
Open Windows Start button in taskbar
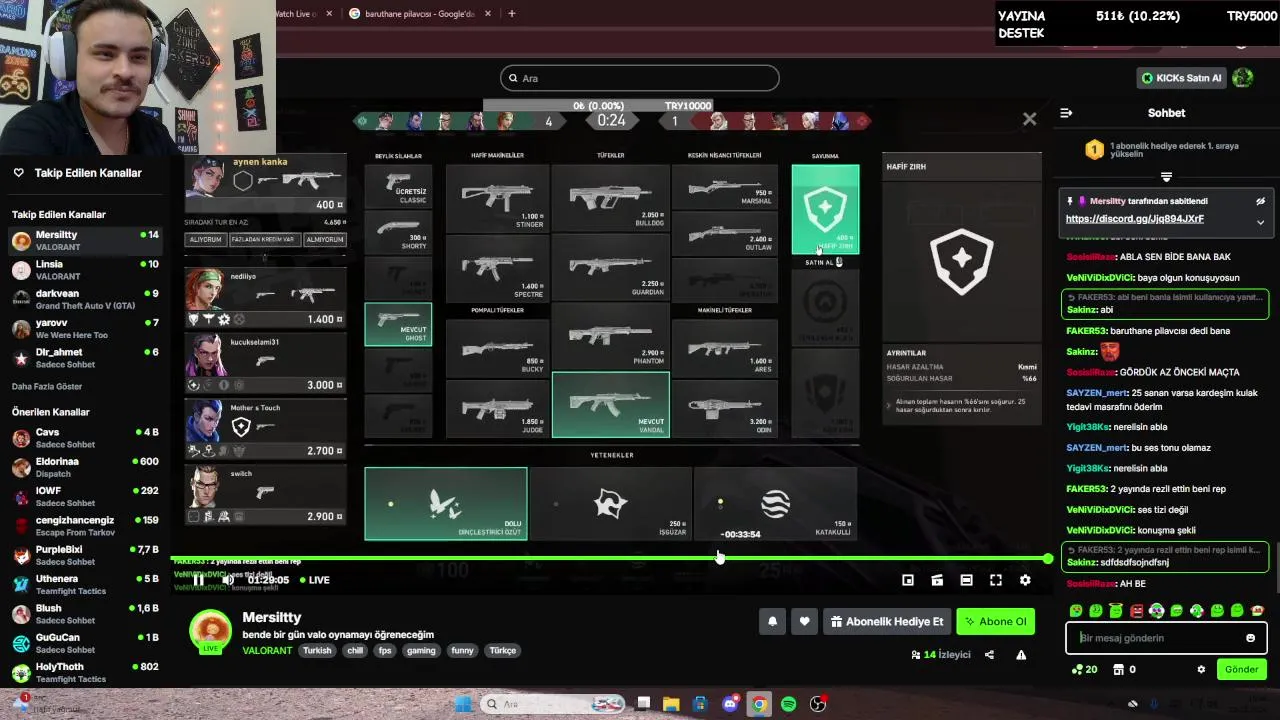point(463,704)
